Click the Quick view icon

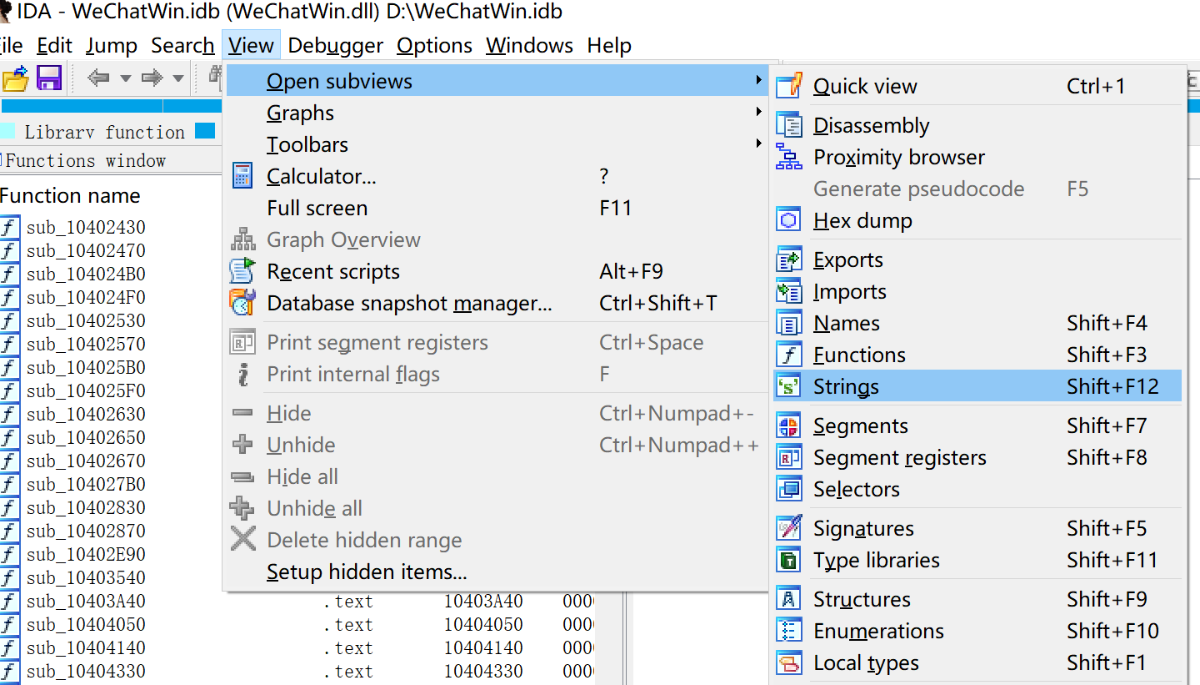tap(790, 86)
